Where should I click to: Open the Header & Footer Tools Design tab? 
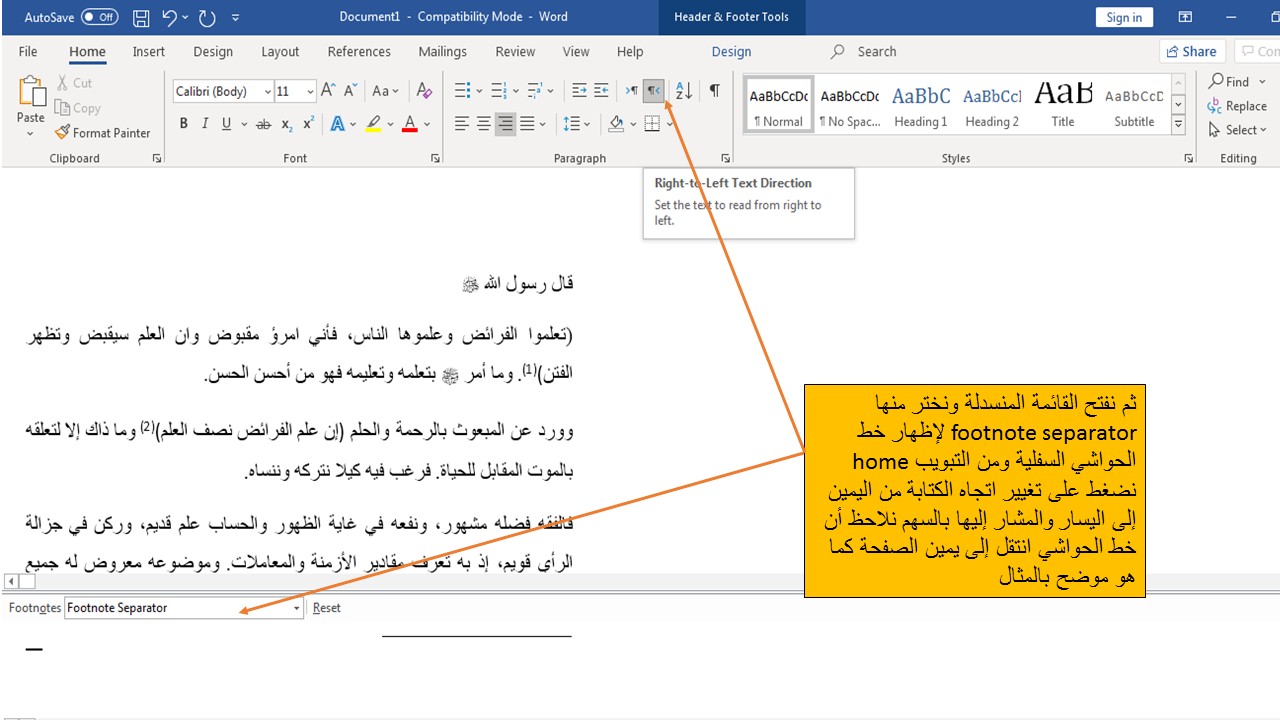(730, 51)
